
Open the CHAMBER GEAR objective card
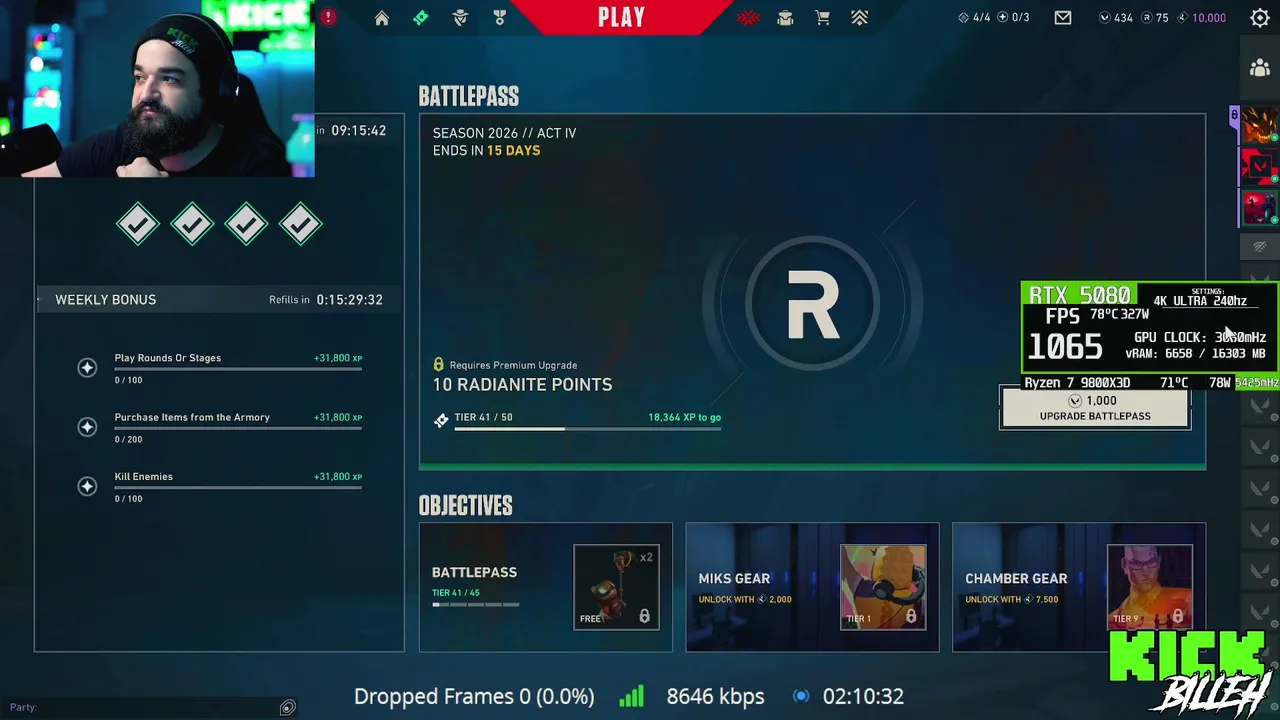1079,587
